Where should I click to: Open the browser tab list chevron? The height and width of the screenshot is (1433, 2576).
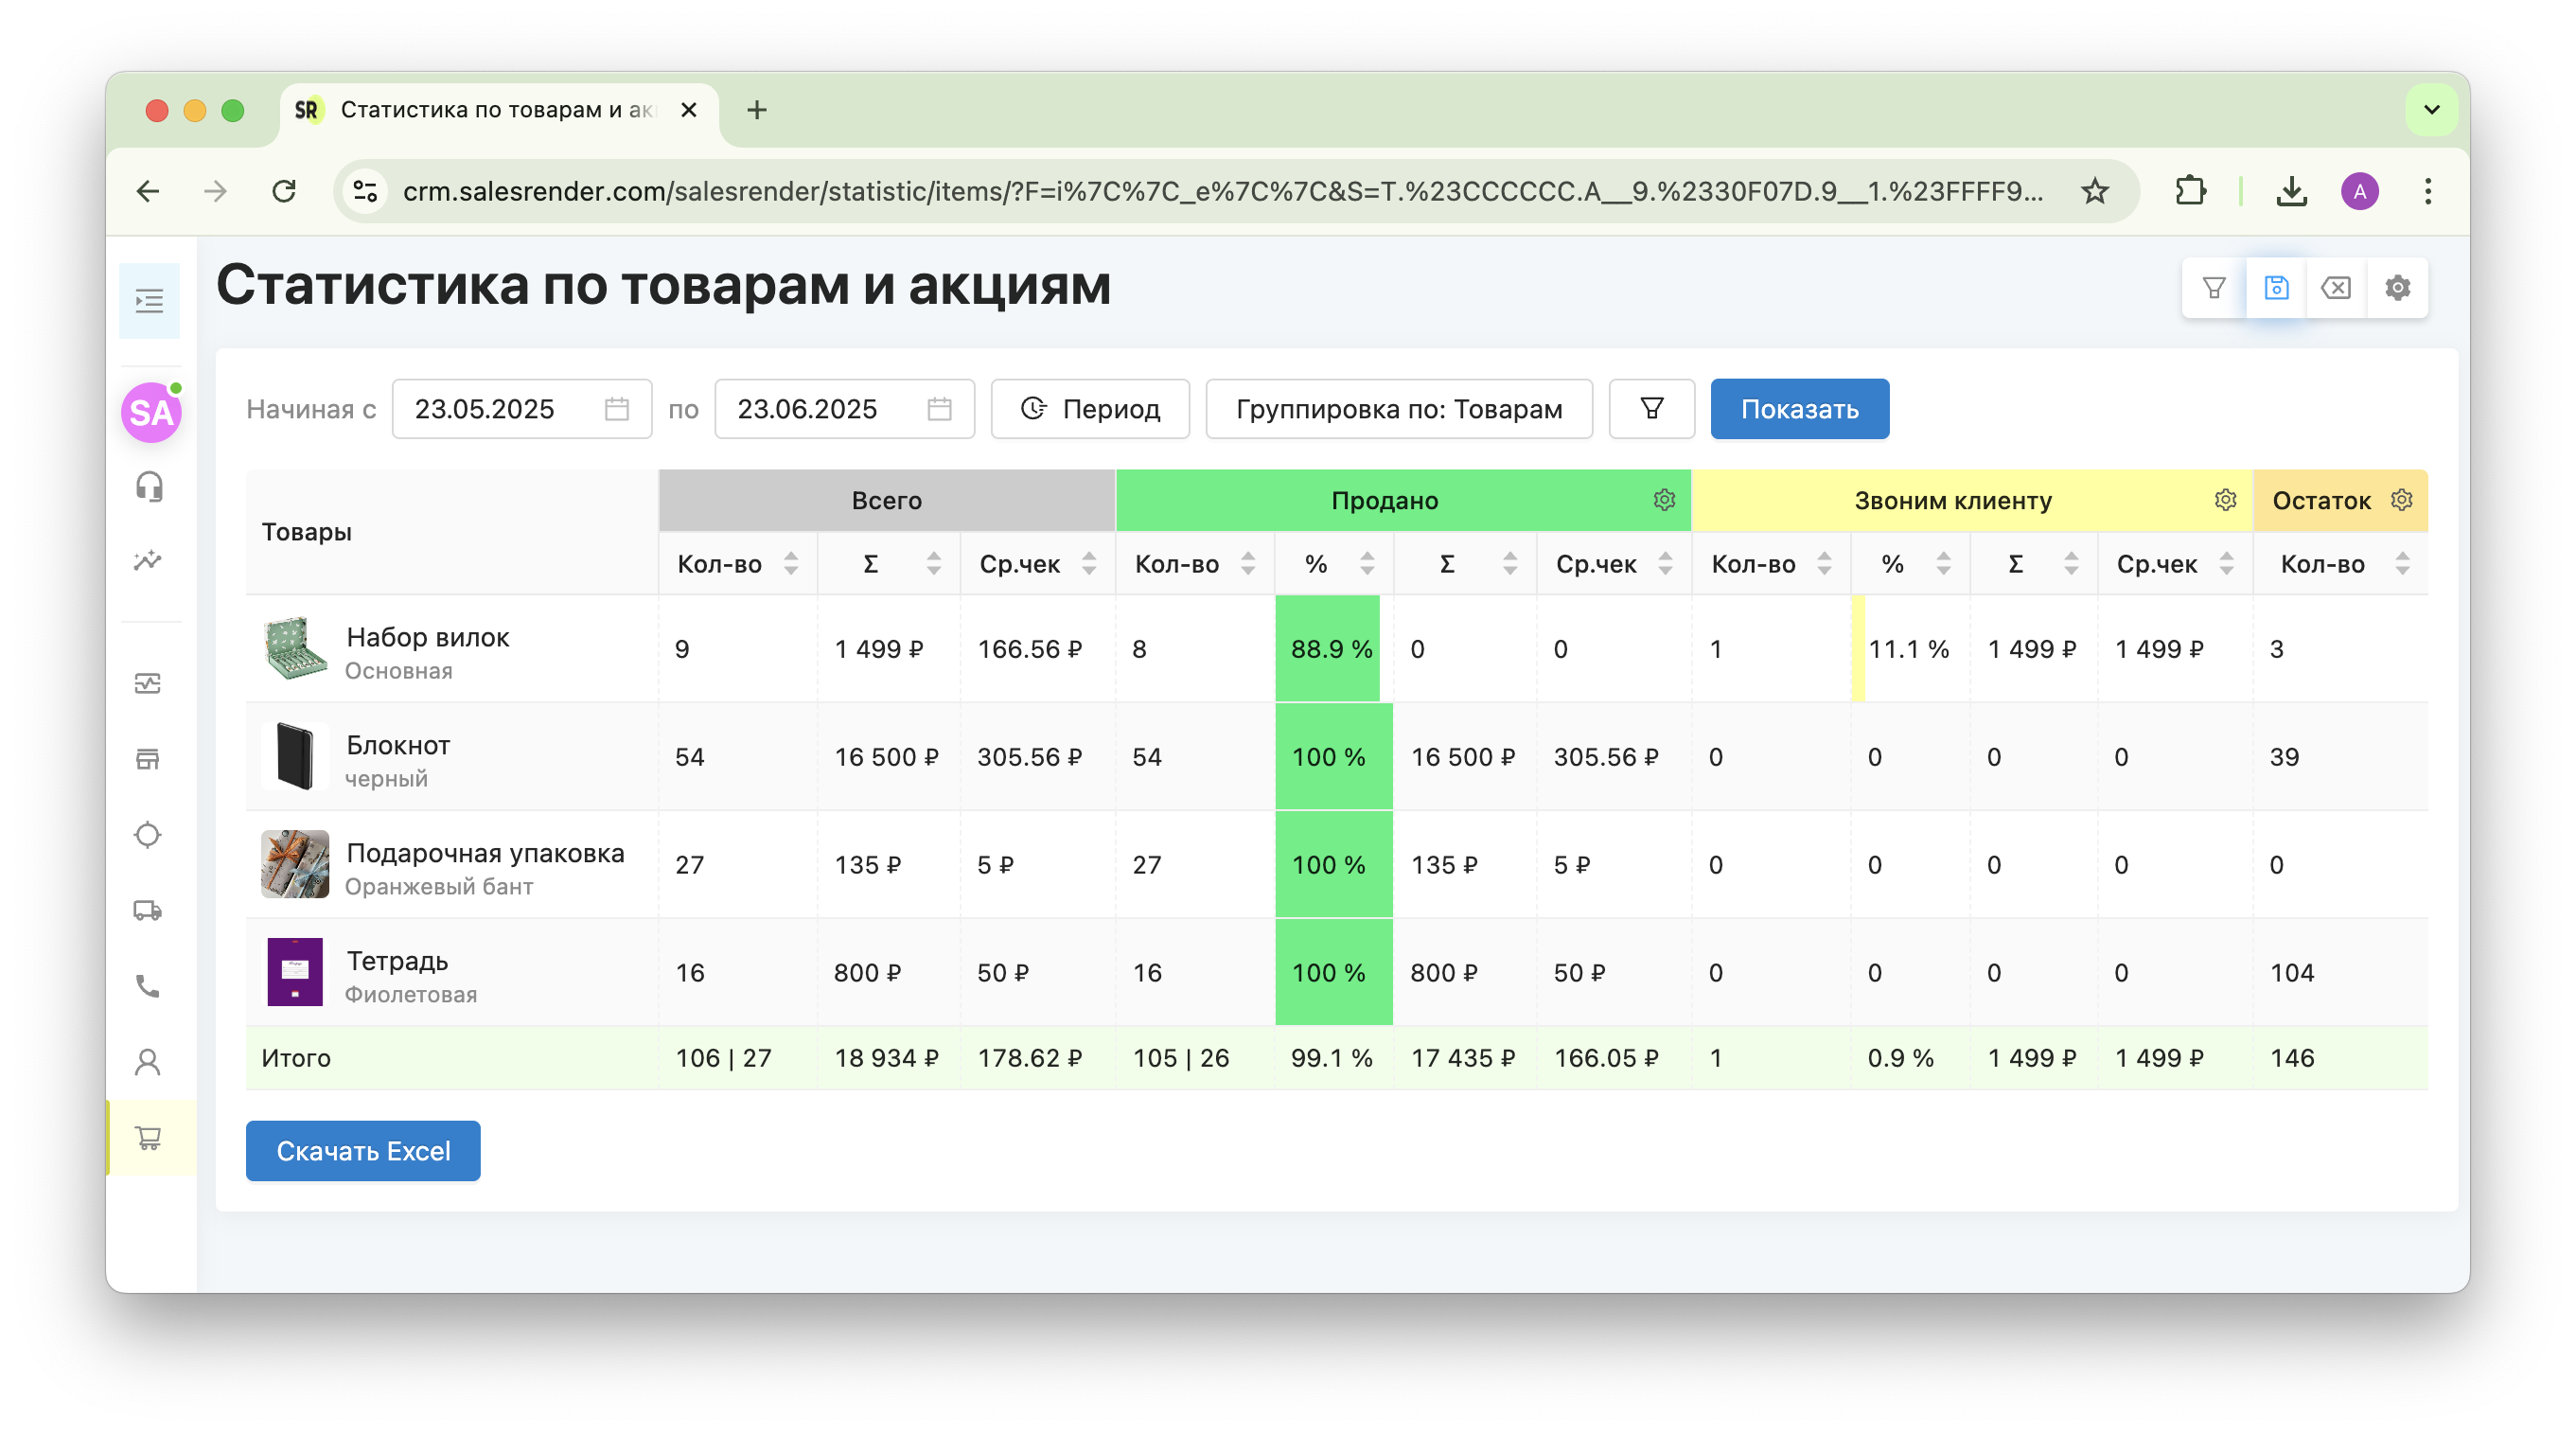coord(2432,110)
